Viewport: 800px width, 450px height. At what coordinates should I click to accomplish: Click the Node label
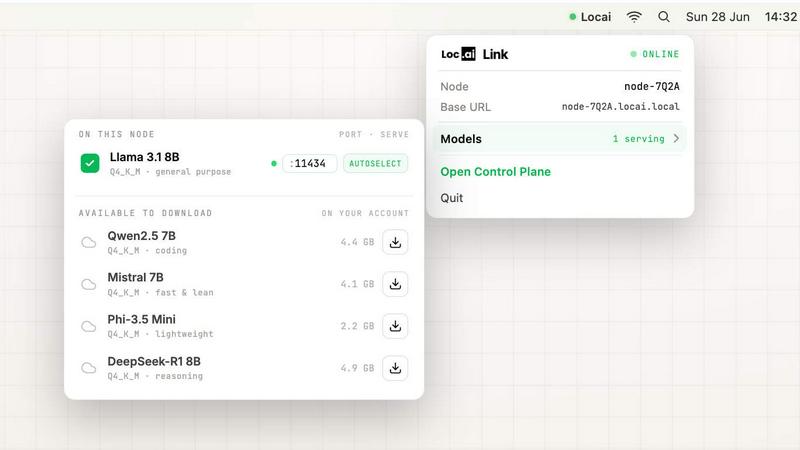pos(454,87)
